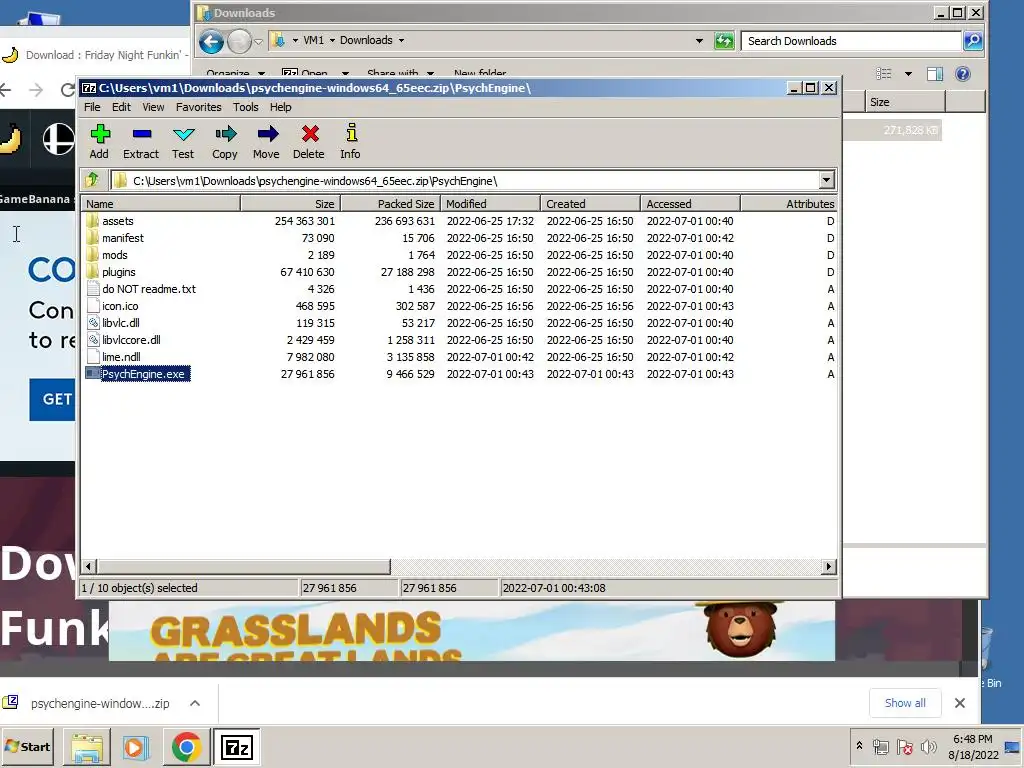Open the Explorer address history dropdown
This screenshot has height=768, width=1024.
[x=699, y=40]
